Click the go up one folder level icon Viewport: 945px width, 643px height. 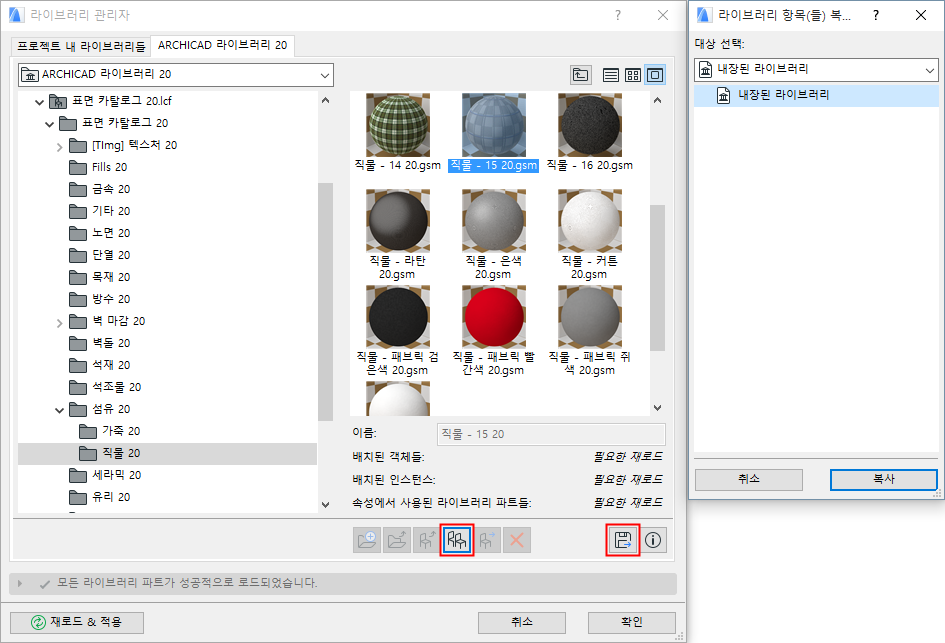[580, 75]
